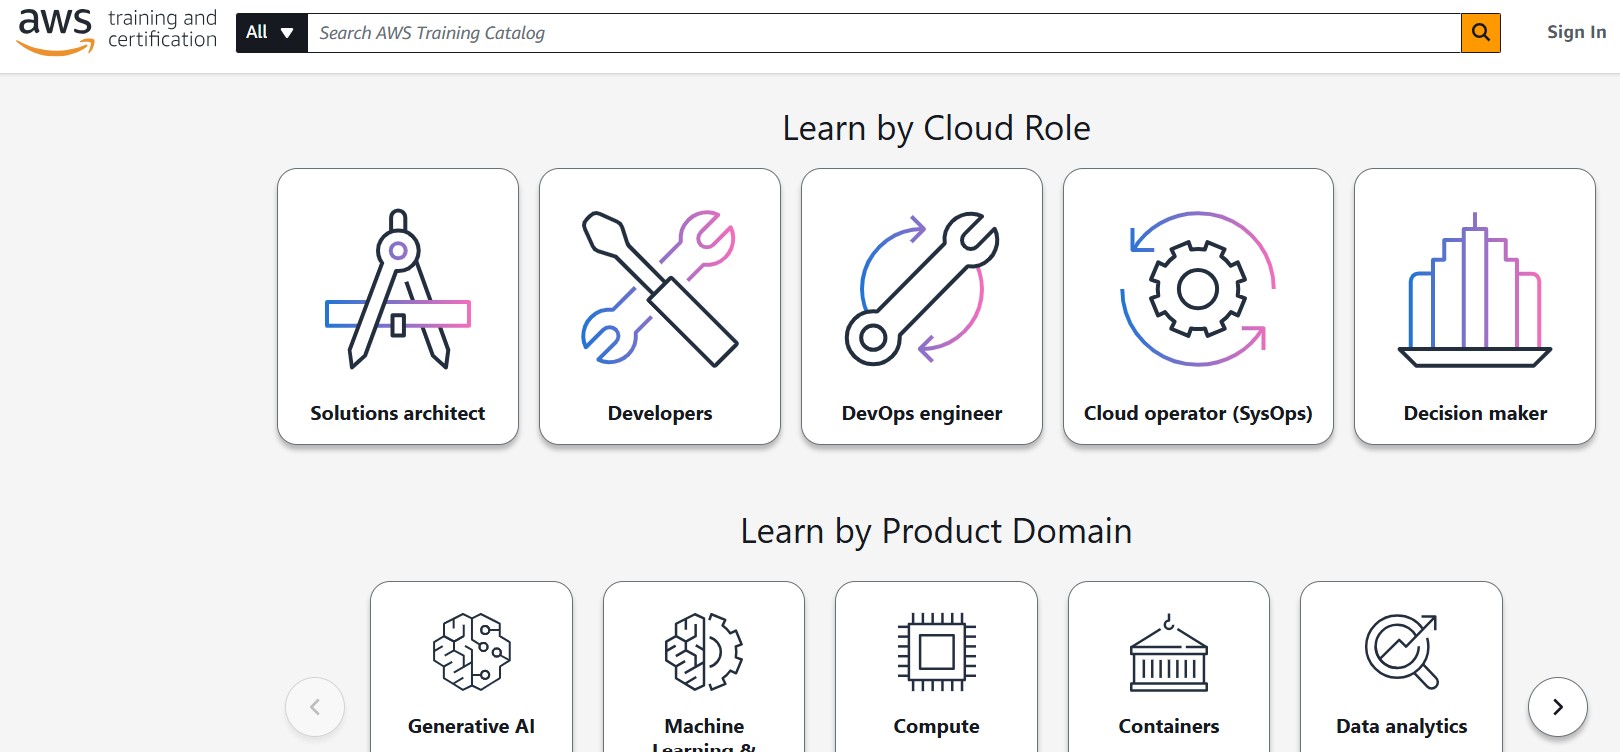This screenshot has width=1620, height=752.
Task: Open the DevOps engineer label
Action: coord(922,414)
